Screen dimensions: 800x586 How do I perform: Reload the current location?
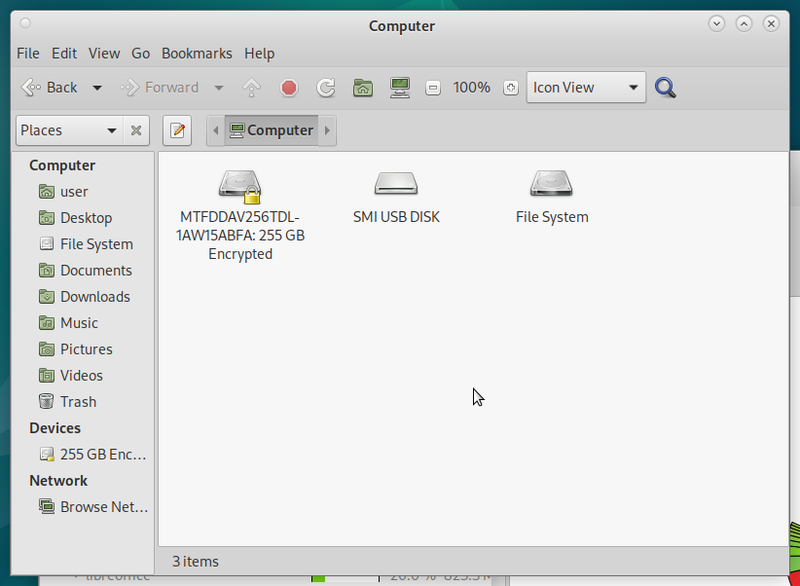[326, 87]
